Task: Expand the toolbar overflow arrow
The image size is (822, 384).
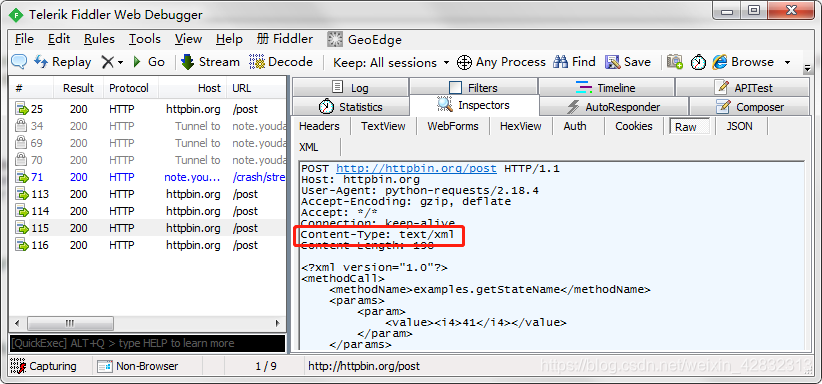Action: click(807, 67)
